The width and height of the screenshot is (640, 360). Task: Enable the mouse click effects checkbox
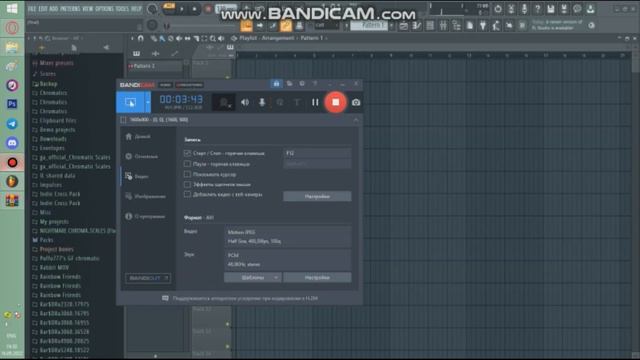[x=187, y=184]
